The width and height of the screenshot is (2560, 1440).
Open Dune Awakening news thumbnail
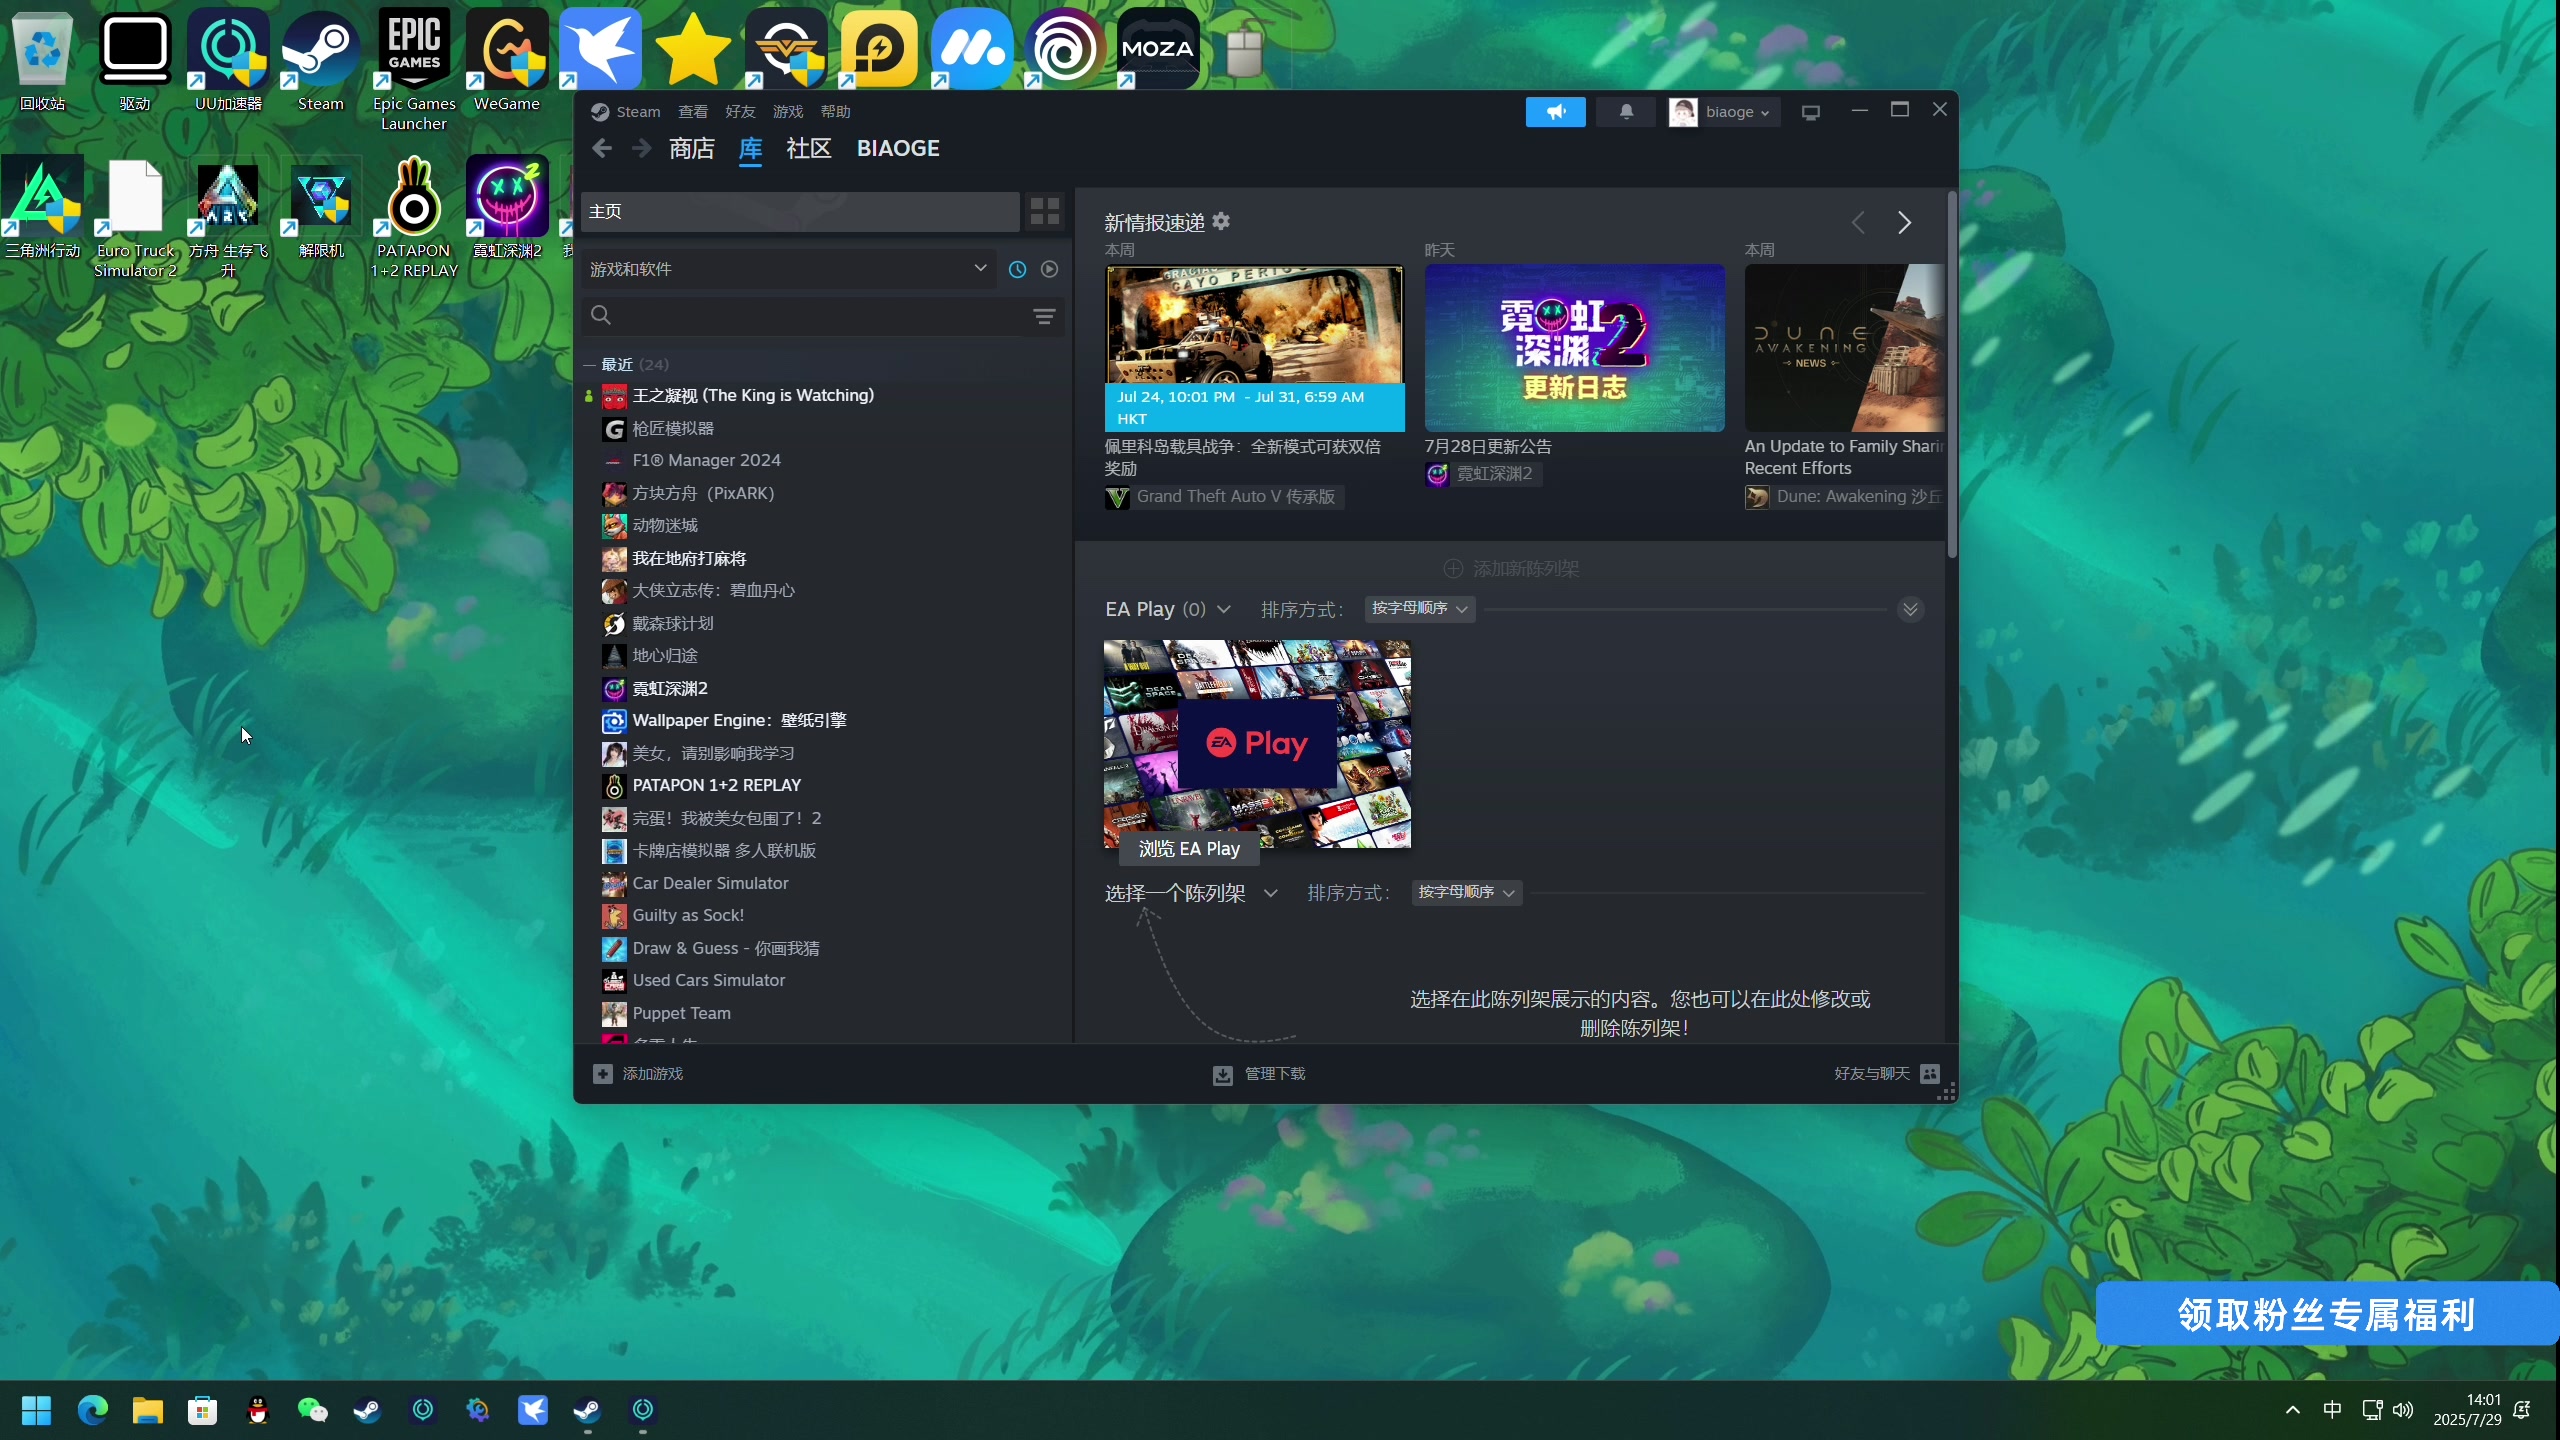pyautogui.click(x=1844, y=348)
